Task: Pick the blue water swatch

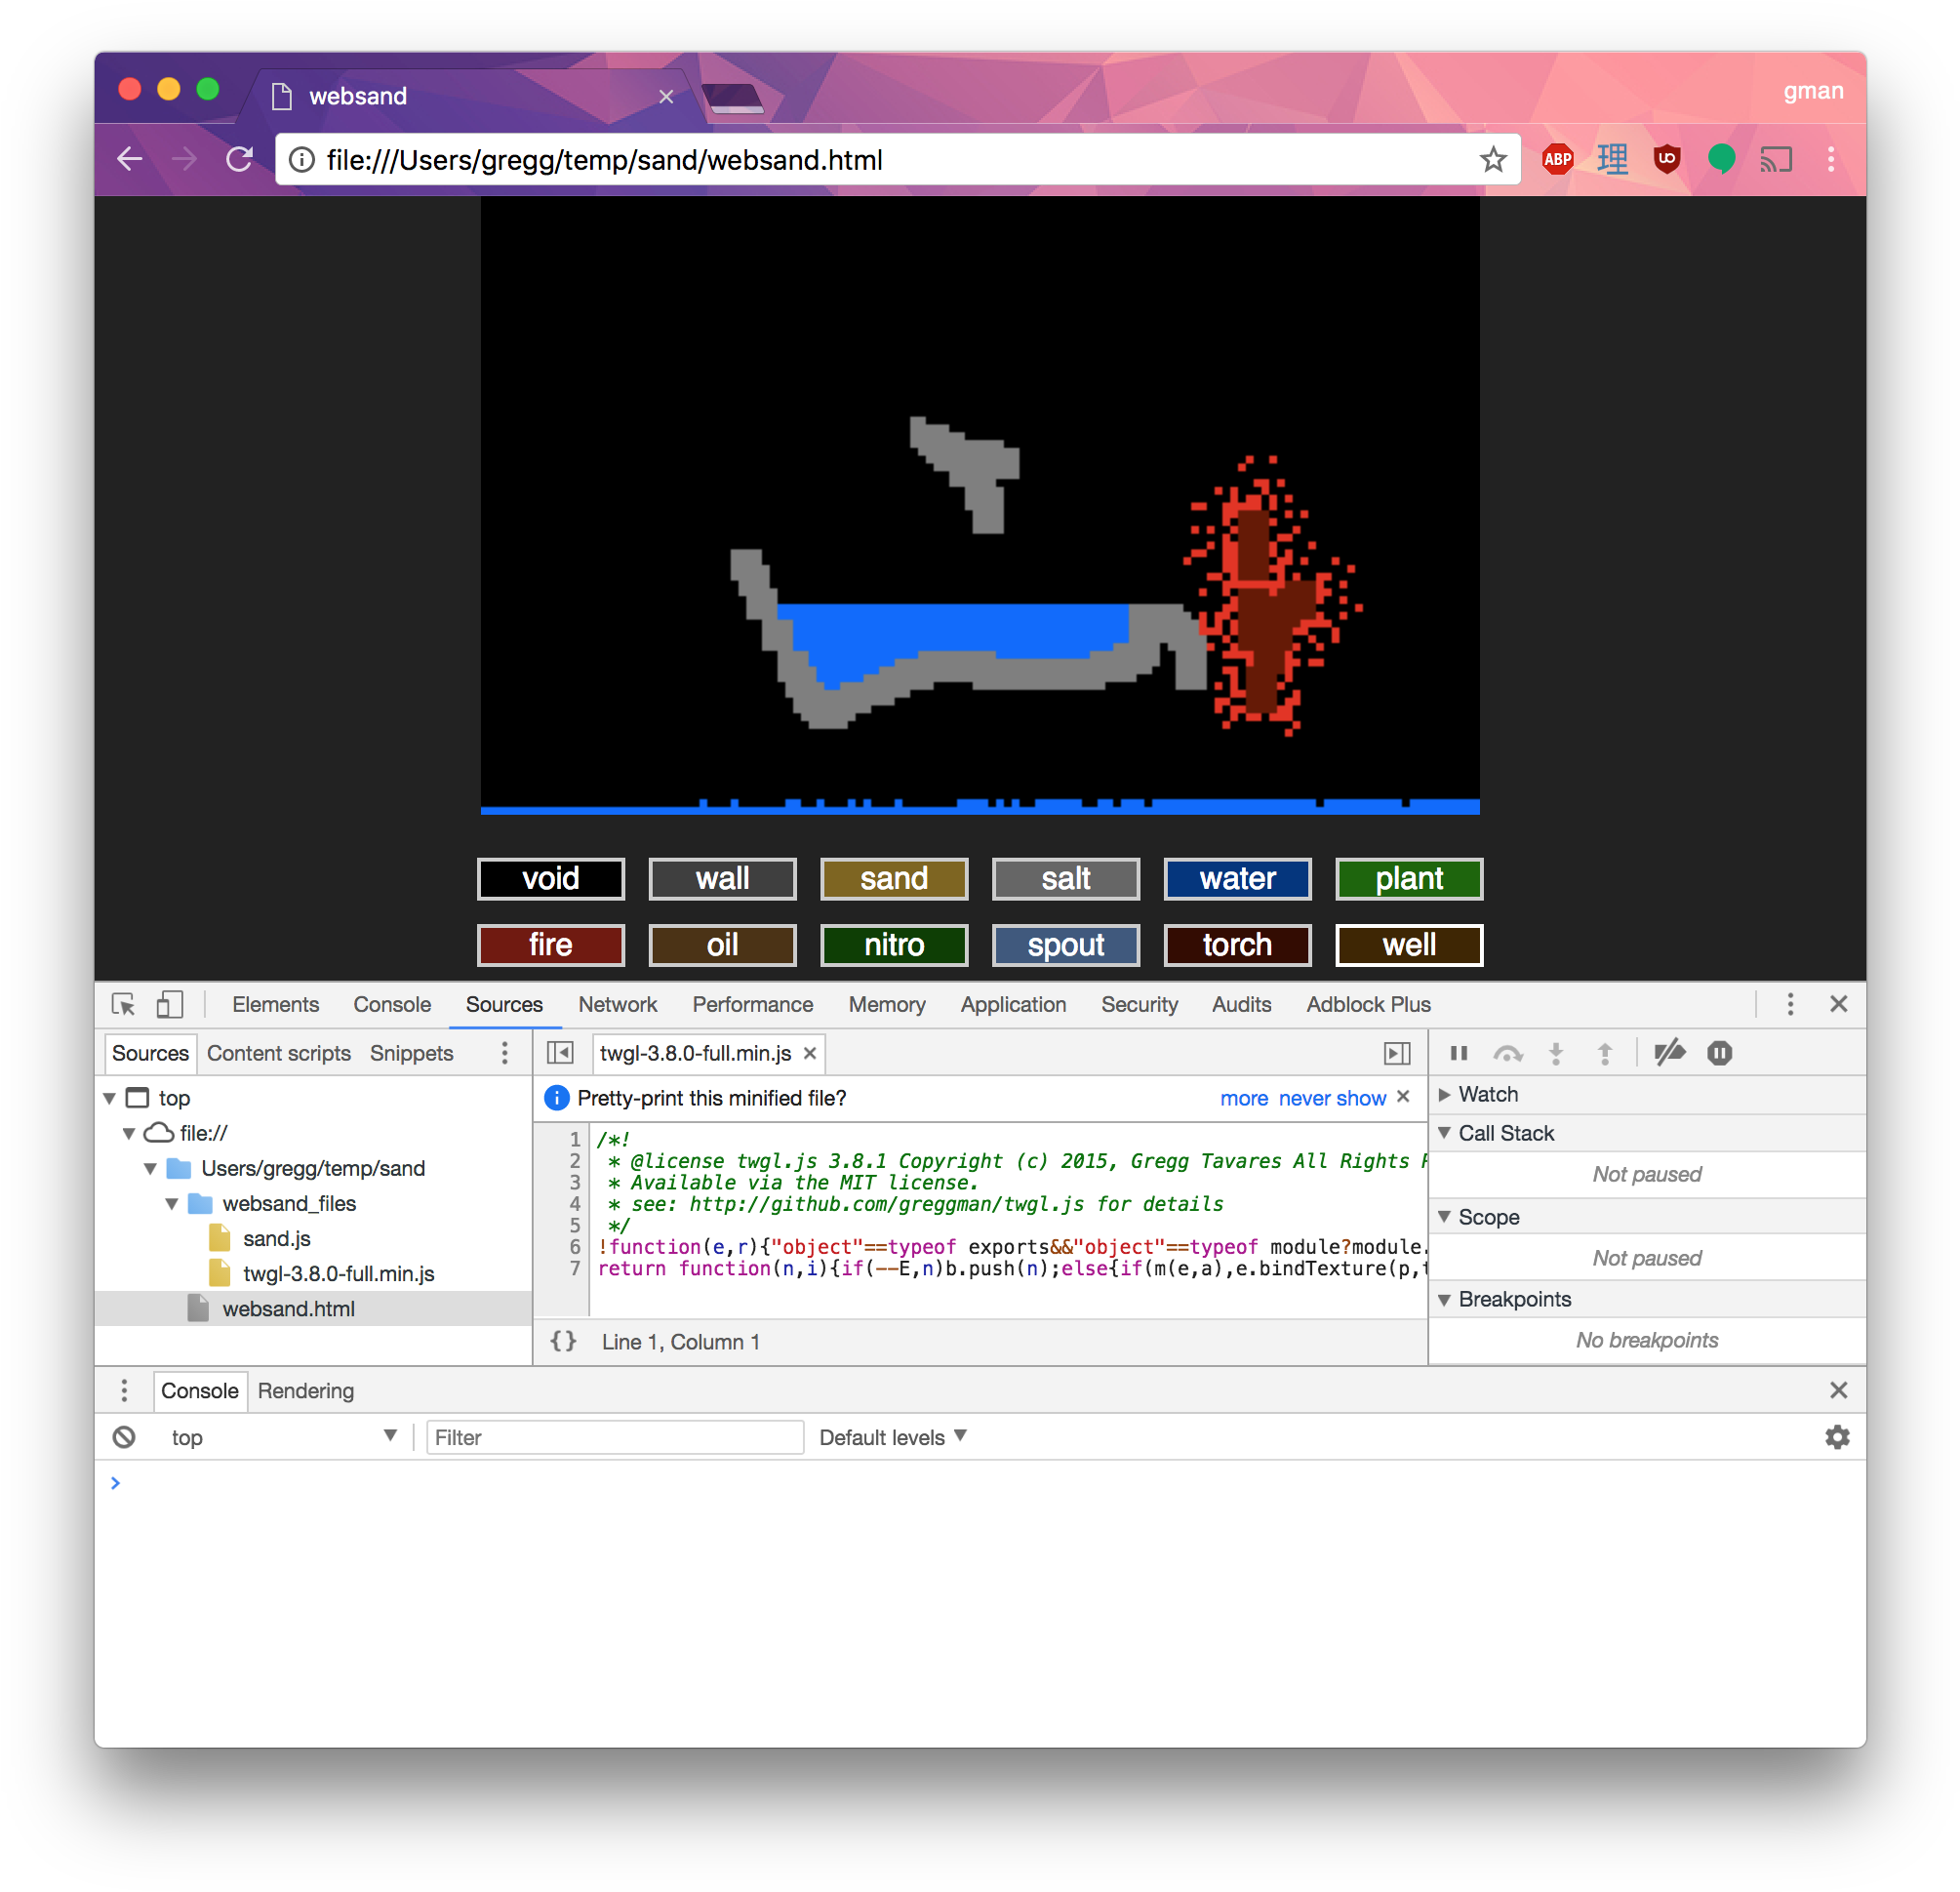Action: (x=1237, y=878)
